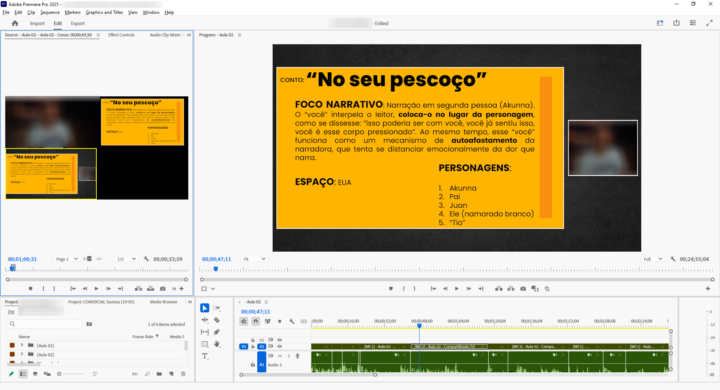This screenshot has height=390, width=720.
Task: Expand the (Aula 01) bin
Action: (22, 345)
